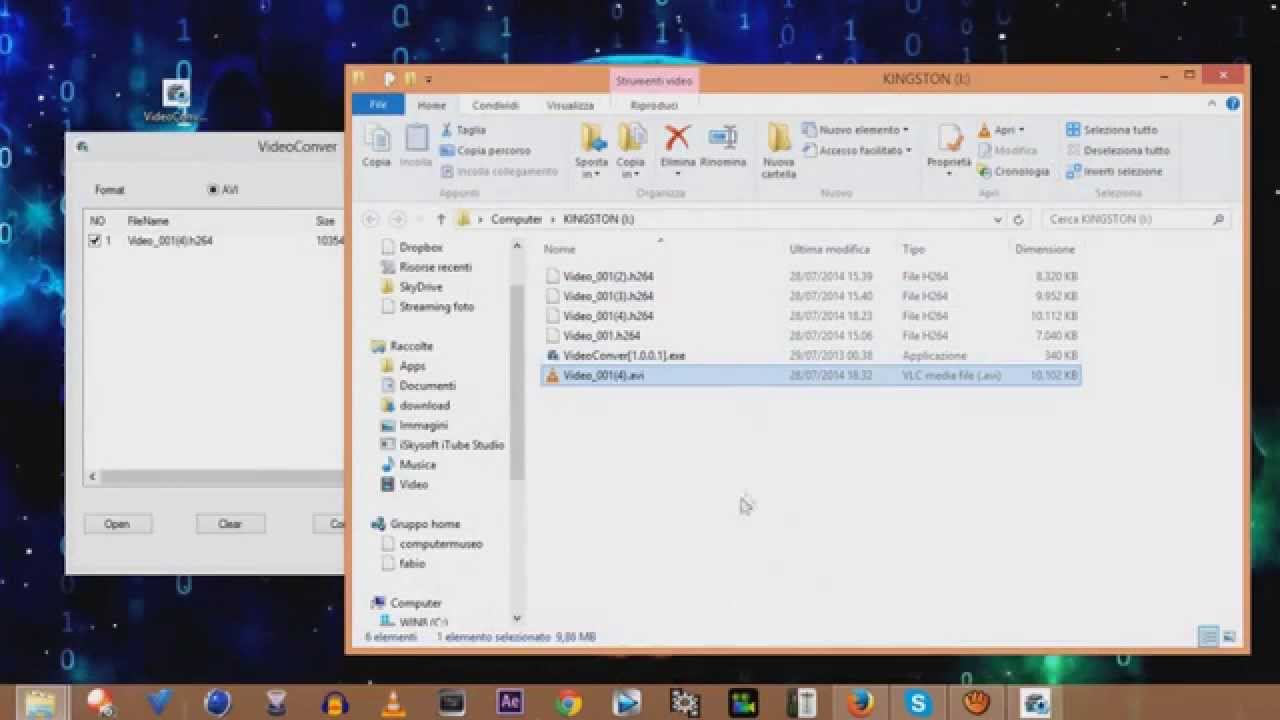This screenshot has width=1280, height=720.
Task: Open the Accesso facilitato dropdown
Action: point(857,151)
